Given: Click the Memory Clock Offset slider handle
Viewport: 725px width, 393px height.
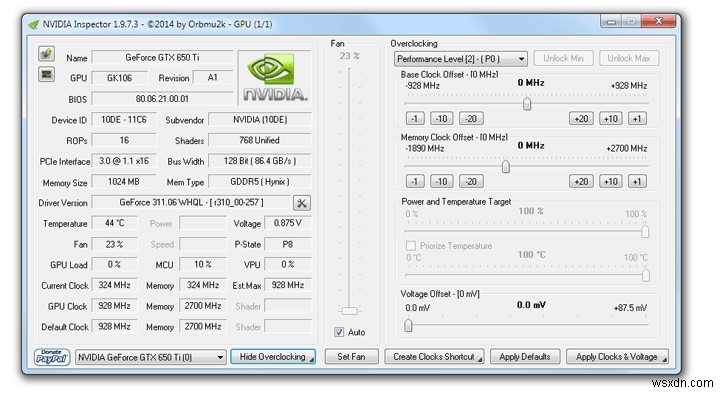Looking at the screenshot, I should pyautogui.click(x=506, y=166).
